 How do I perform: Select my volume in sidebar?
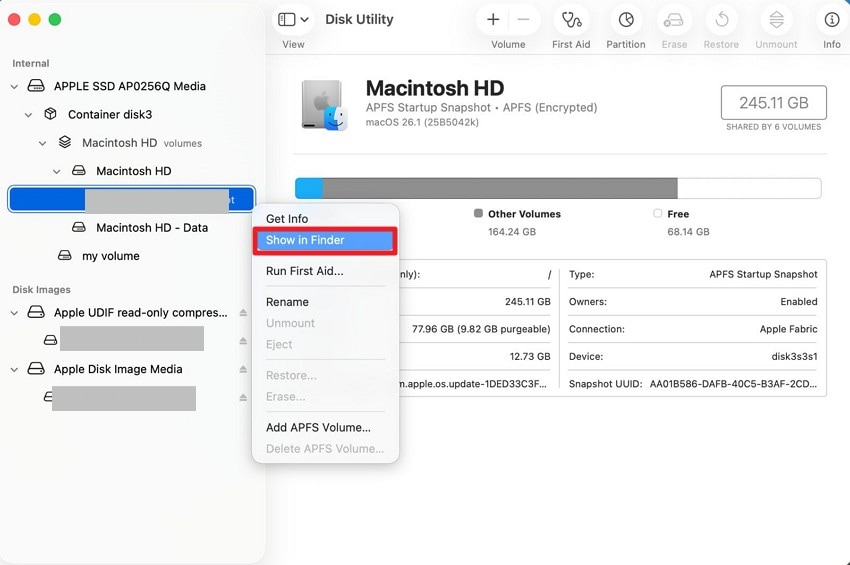coord(111,256)
